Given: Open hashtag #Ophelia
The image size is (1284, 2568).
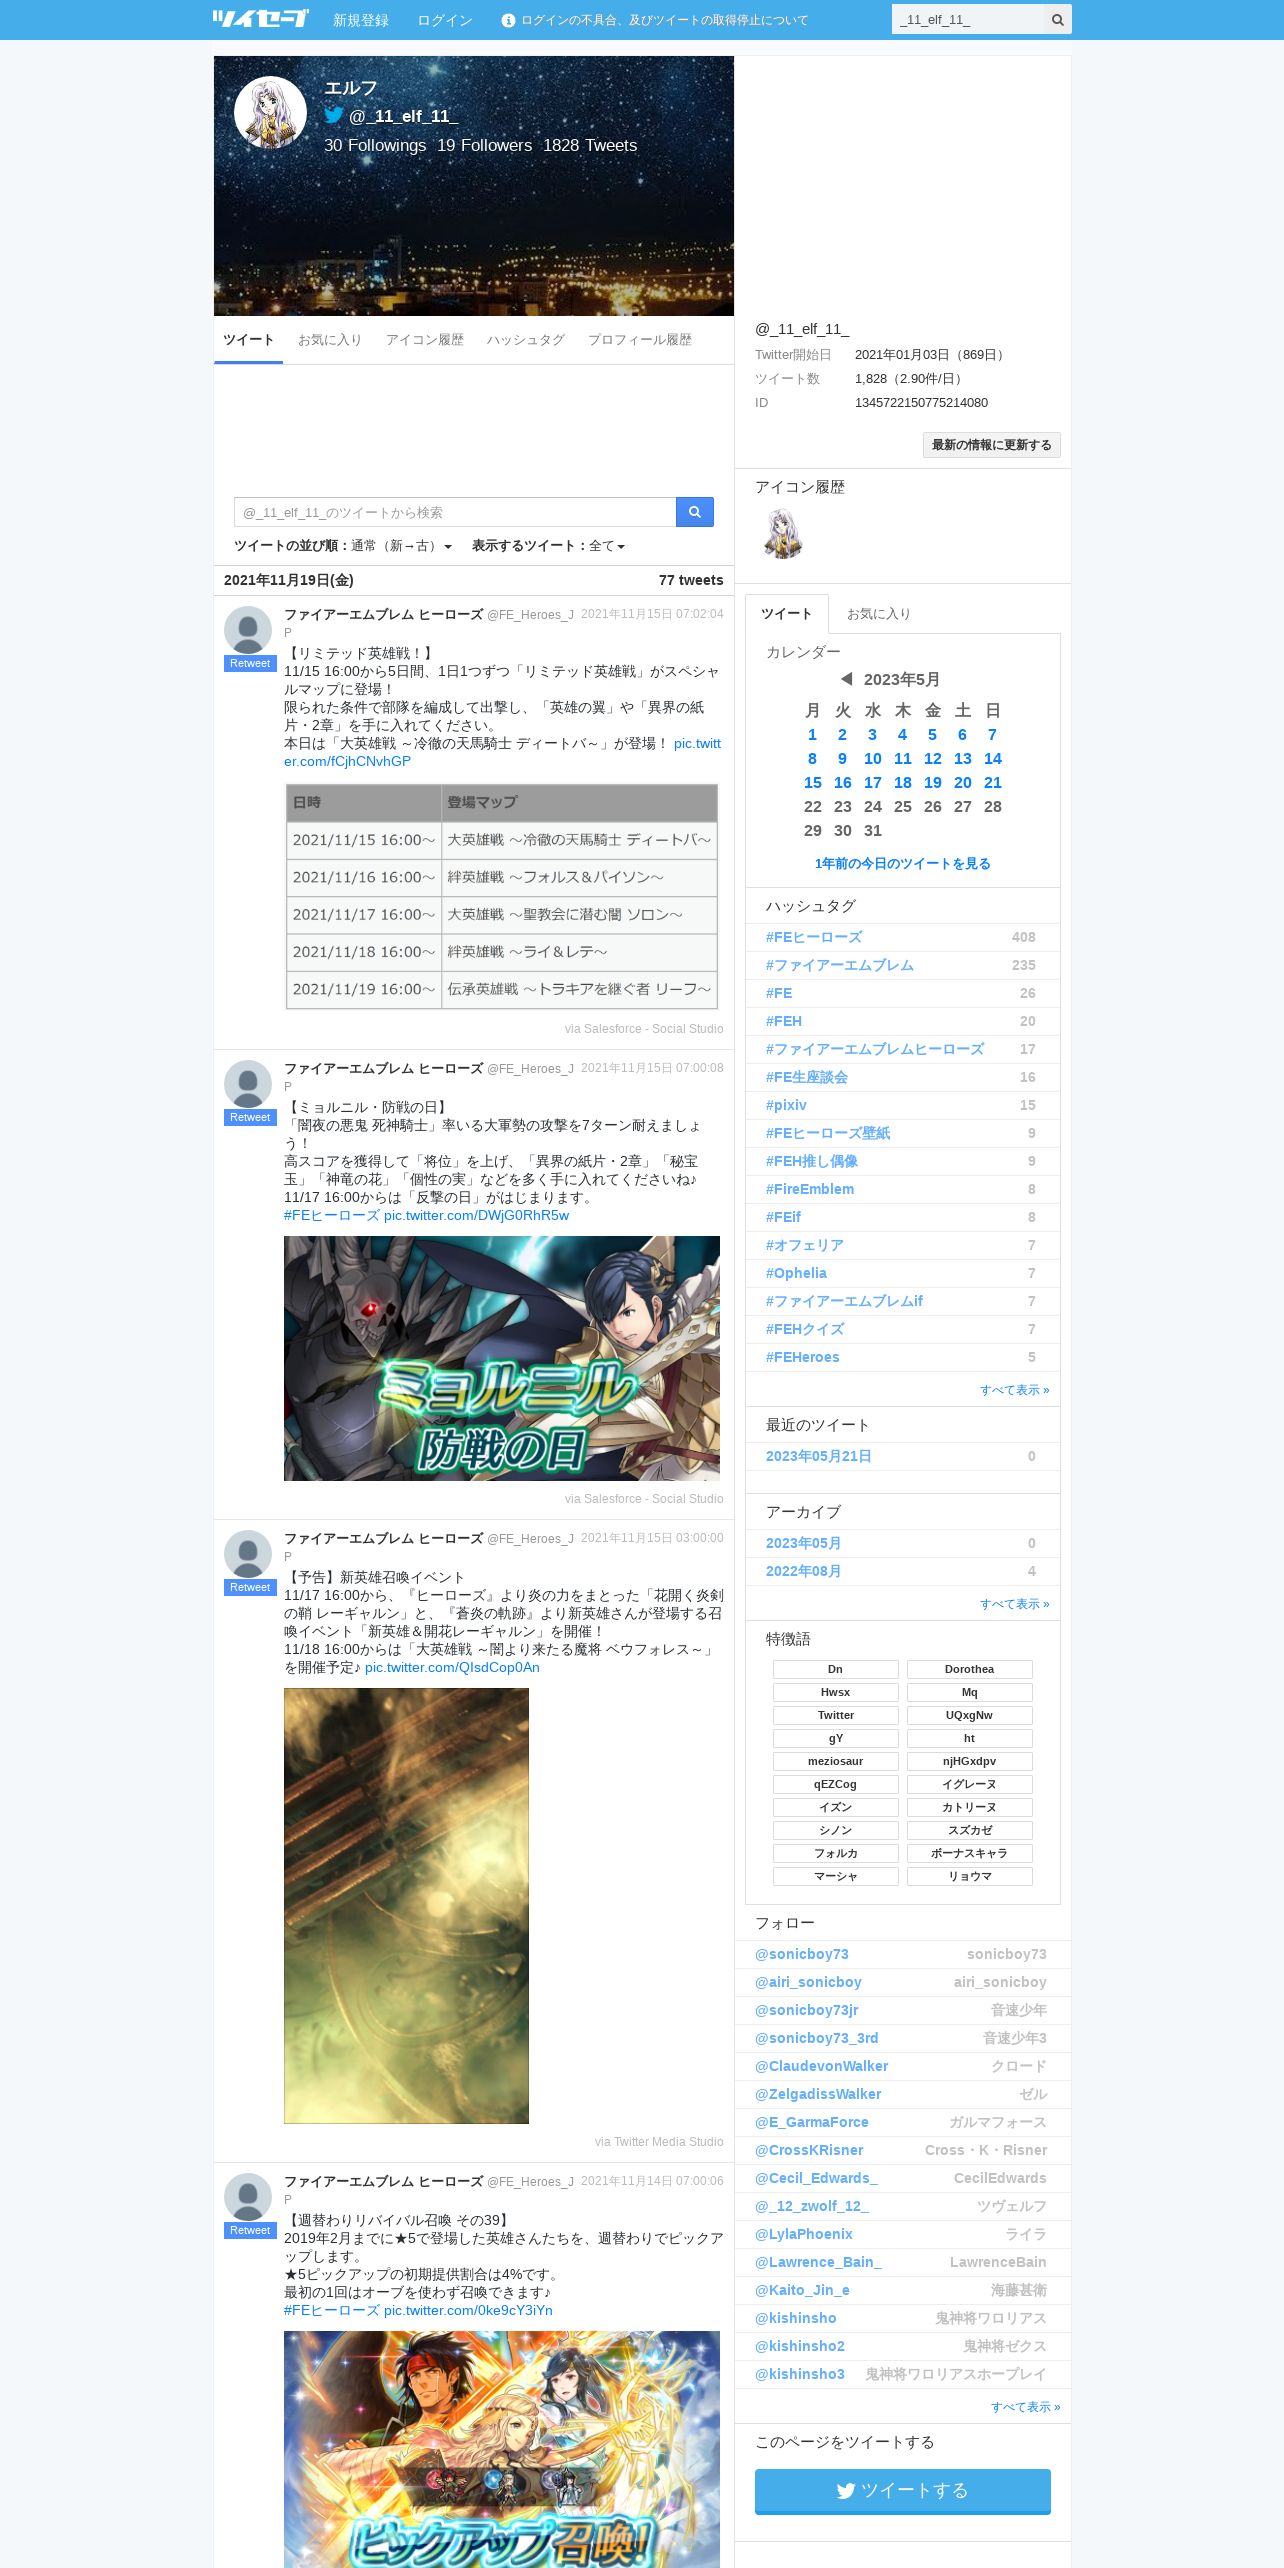Looking at the screenshot, I should click(x=796, y=1273).
